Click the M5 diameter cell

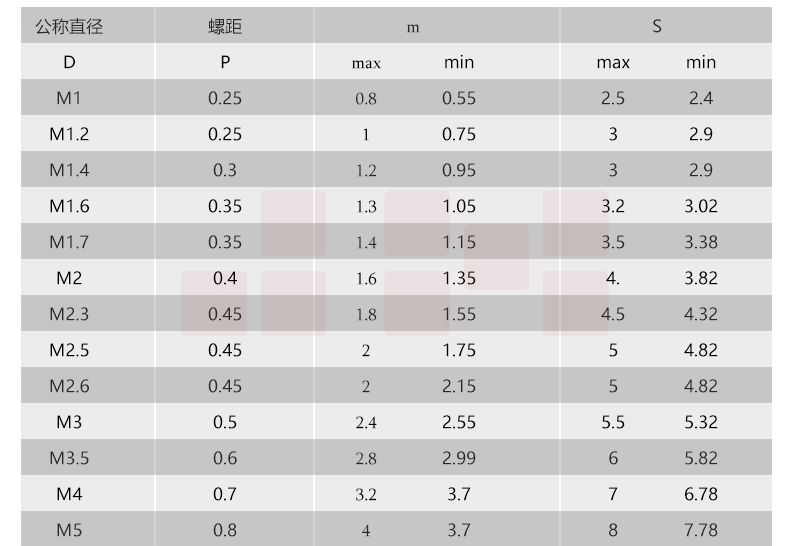(x=69, y=530)
